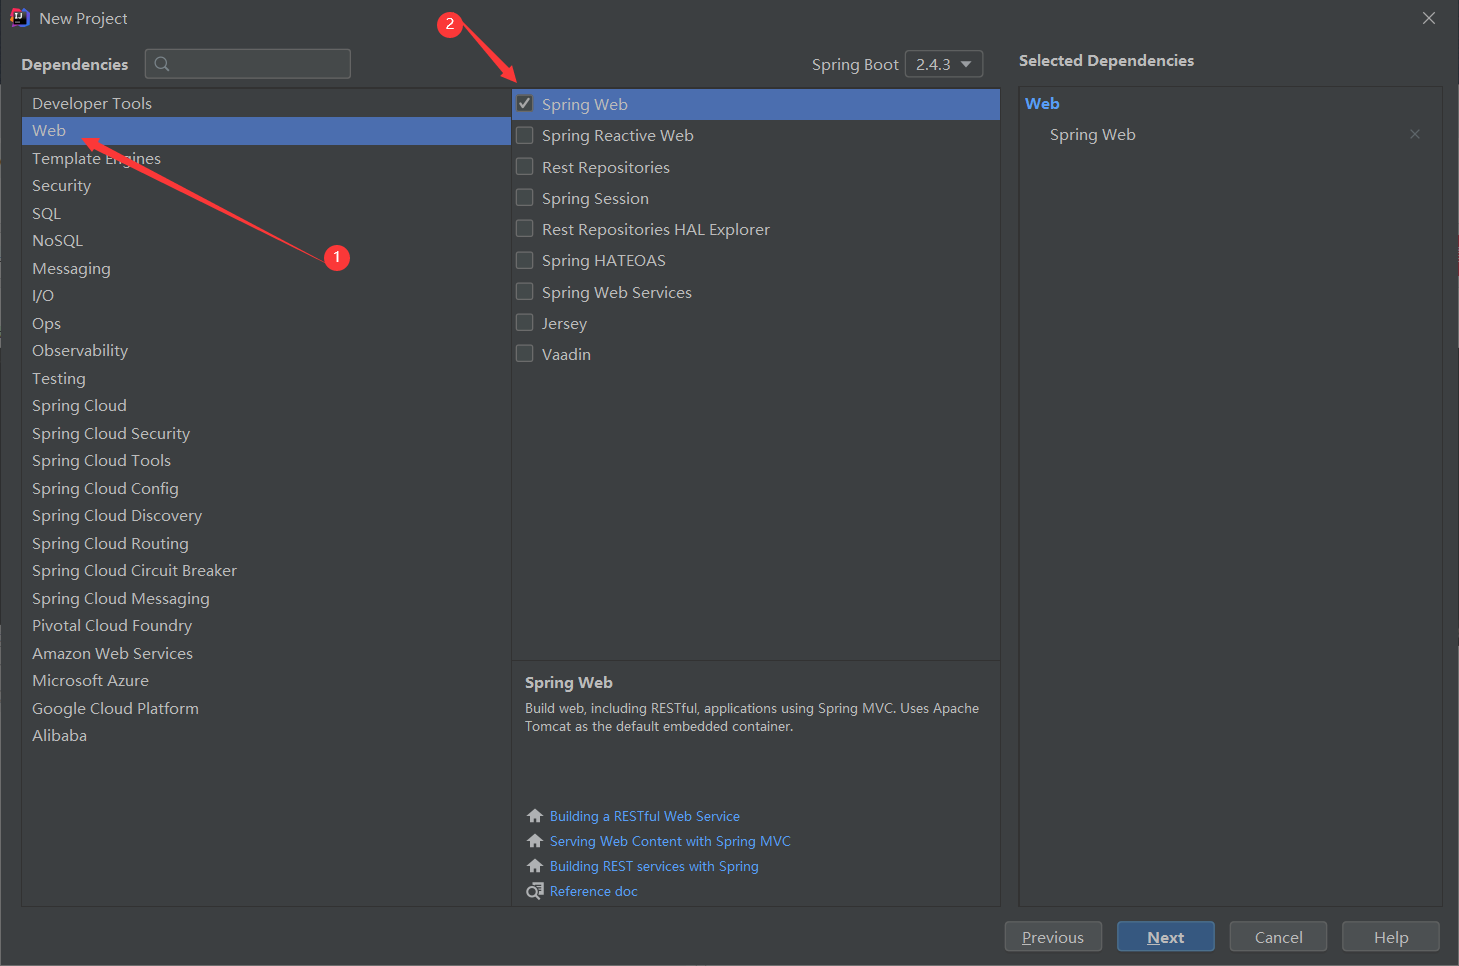Open the Reference doc link
Viewport: 1459px width, 966px height.
coord(594,891)
